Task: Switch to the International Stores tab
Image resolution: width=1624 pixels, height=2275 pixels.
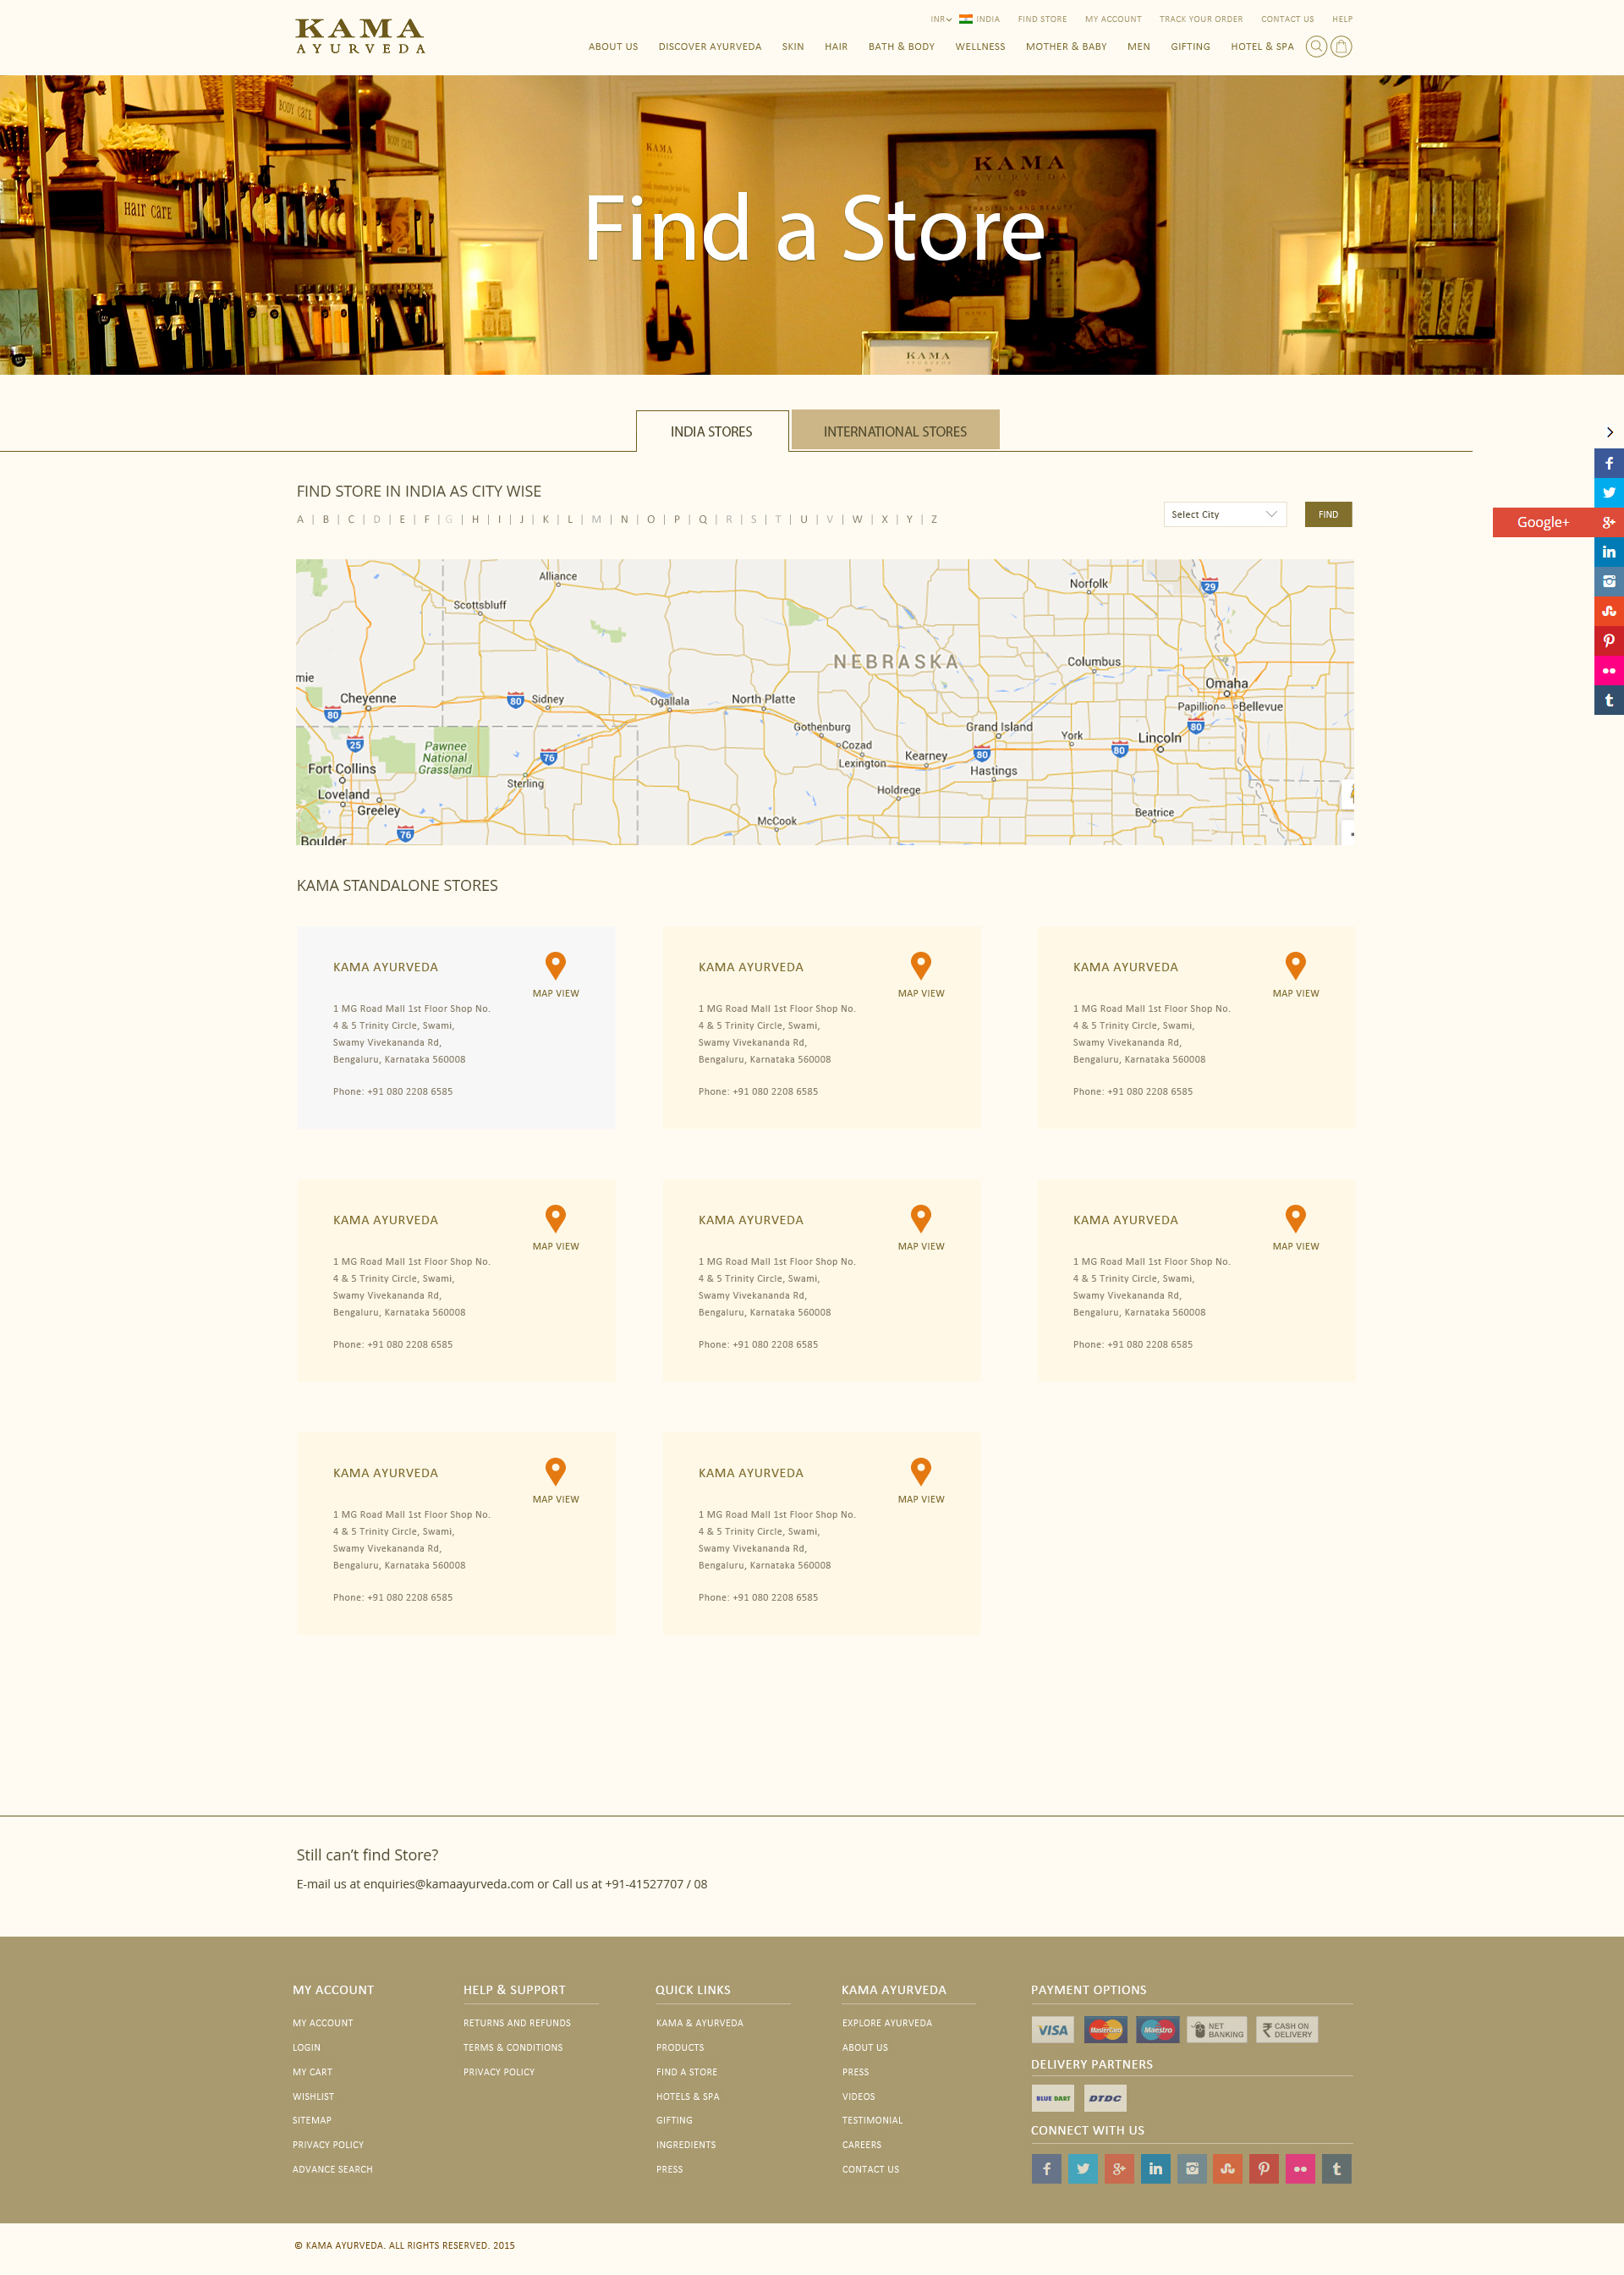Action: (895, 431)
